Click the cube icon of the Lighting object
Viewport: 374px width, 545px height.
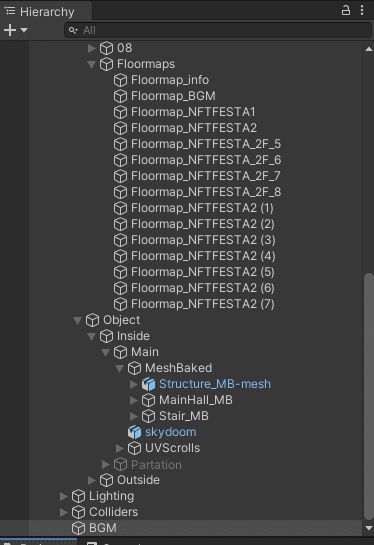79,496
